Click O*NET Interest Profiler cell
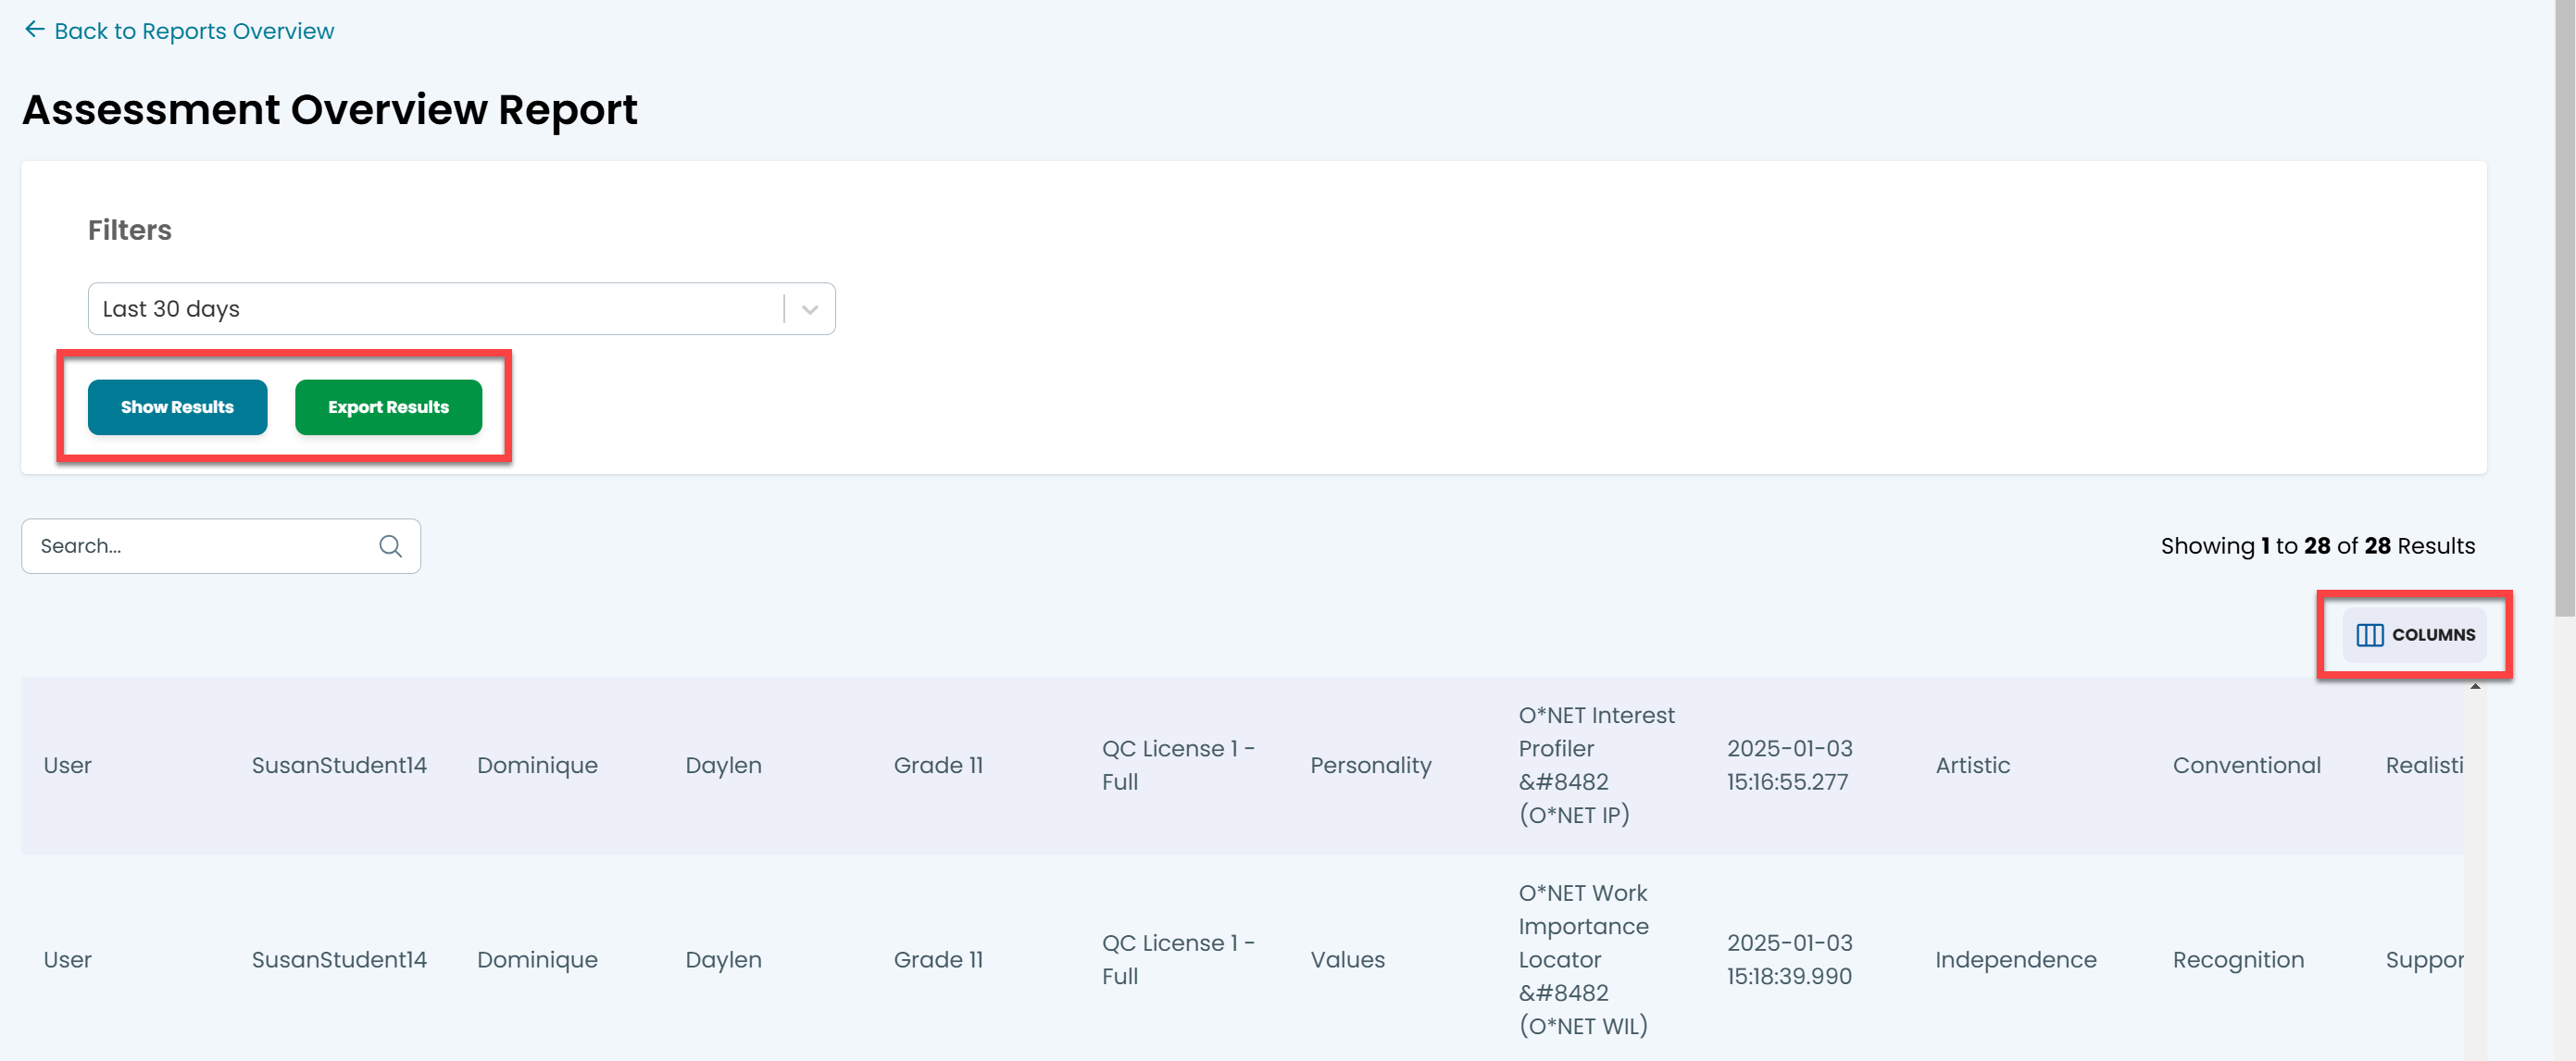2576x1061 pixels. click(1595, 765)
